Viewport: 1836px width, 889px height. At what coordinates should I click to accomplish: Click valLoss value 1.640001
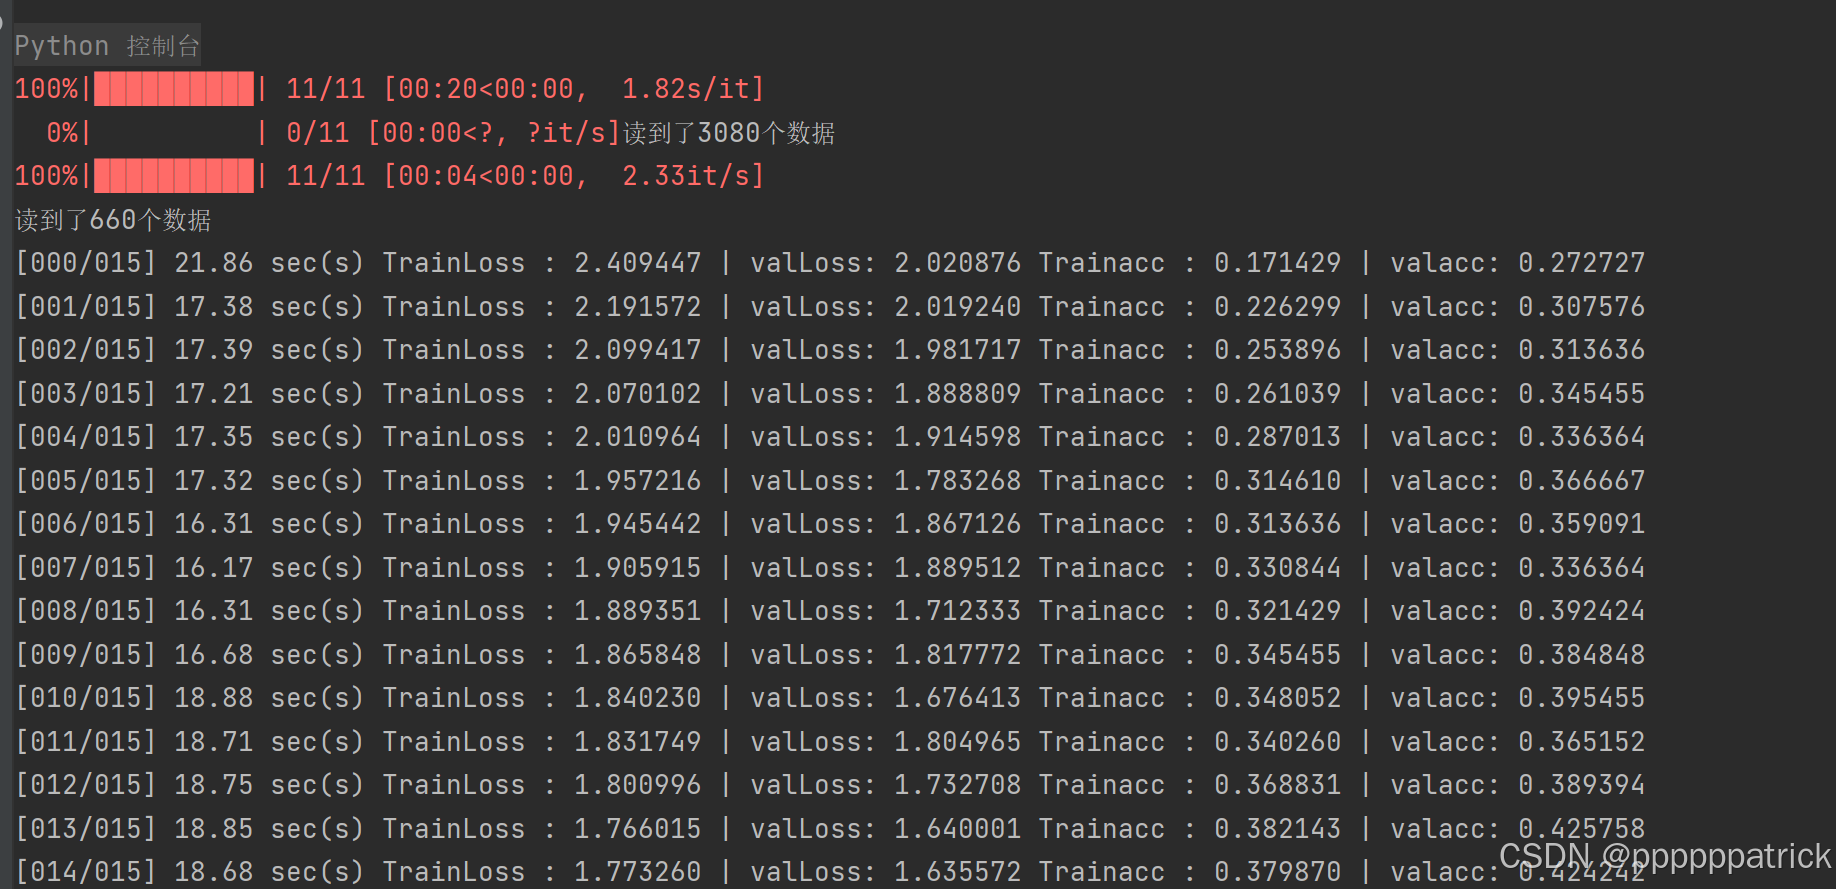(958, 829)
